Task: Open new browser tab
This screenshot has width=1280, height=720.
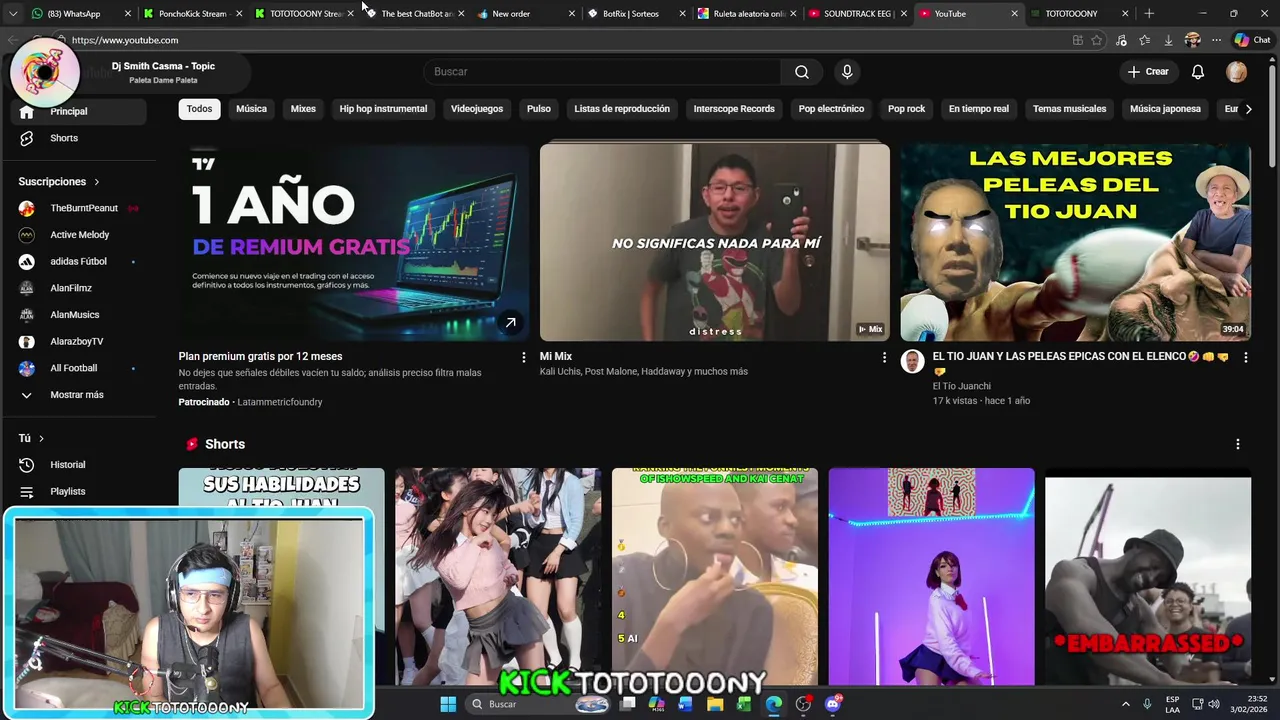Action: (1149, 14)
